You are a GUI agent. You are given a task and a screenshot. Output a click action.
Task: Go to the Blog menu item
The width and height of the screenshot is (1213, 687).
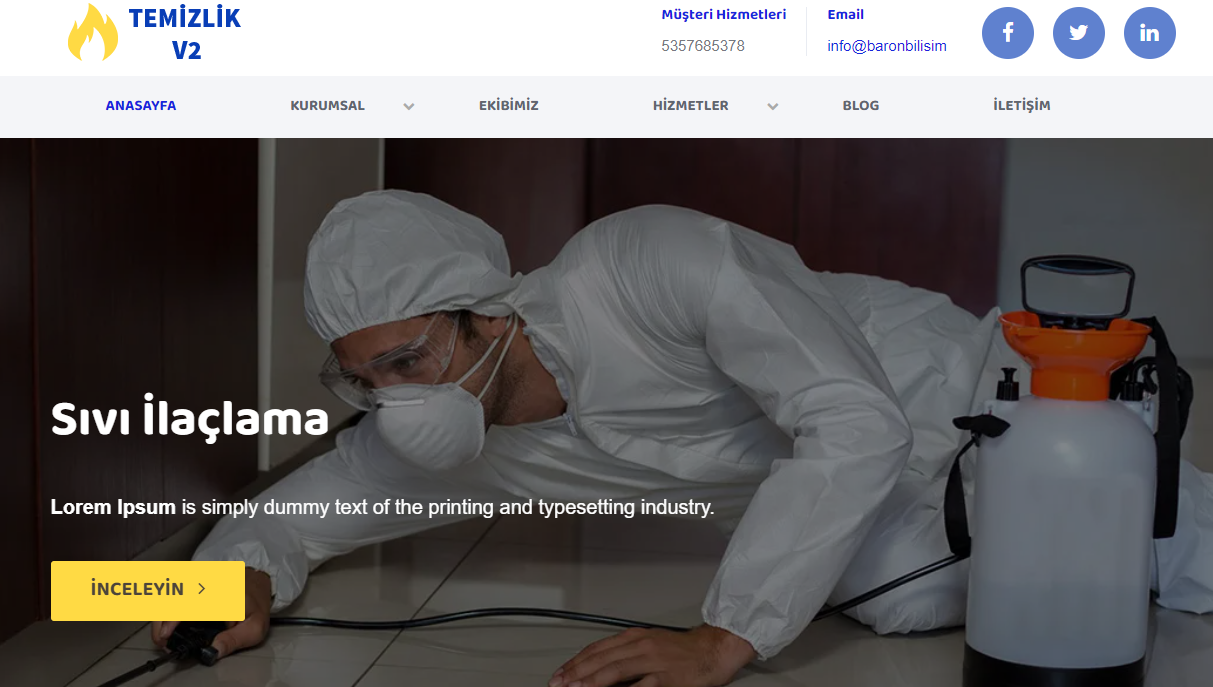pos(861,105)
